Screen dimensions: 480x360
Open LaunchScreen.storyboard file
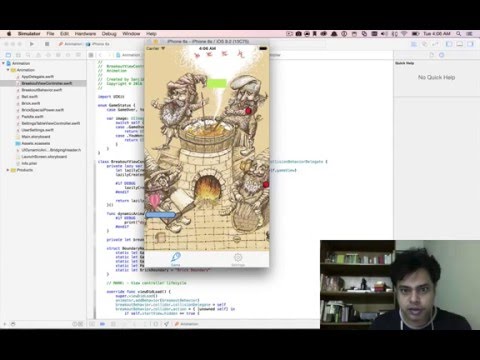pyautogui.click(x=44, y=157)
